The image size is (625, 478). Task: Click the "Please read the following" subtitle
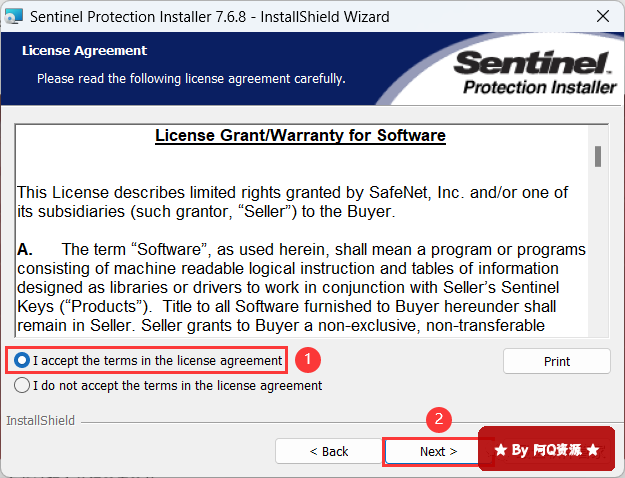[x=191, y=77]
